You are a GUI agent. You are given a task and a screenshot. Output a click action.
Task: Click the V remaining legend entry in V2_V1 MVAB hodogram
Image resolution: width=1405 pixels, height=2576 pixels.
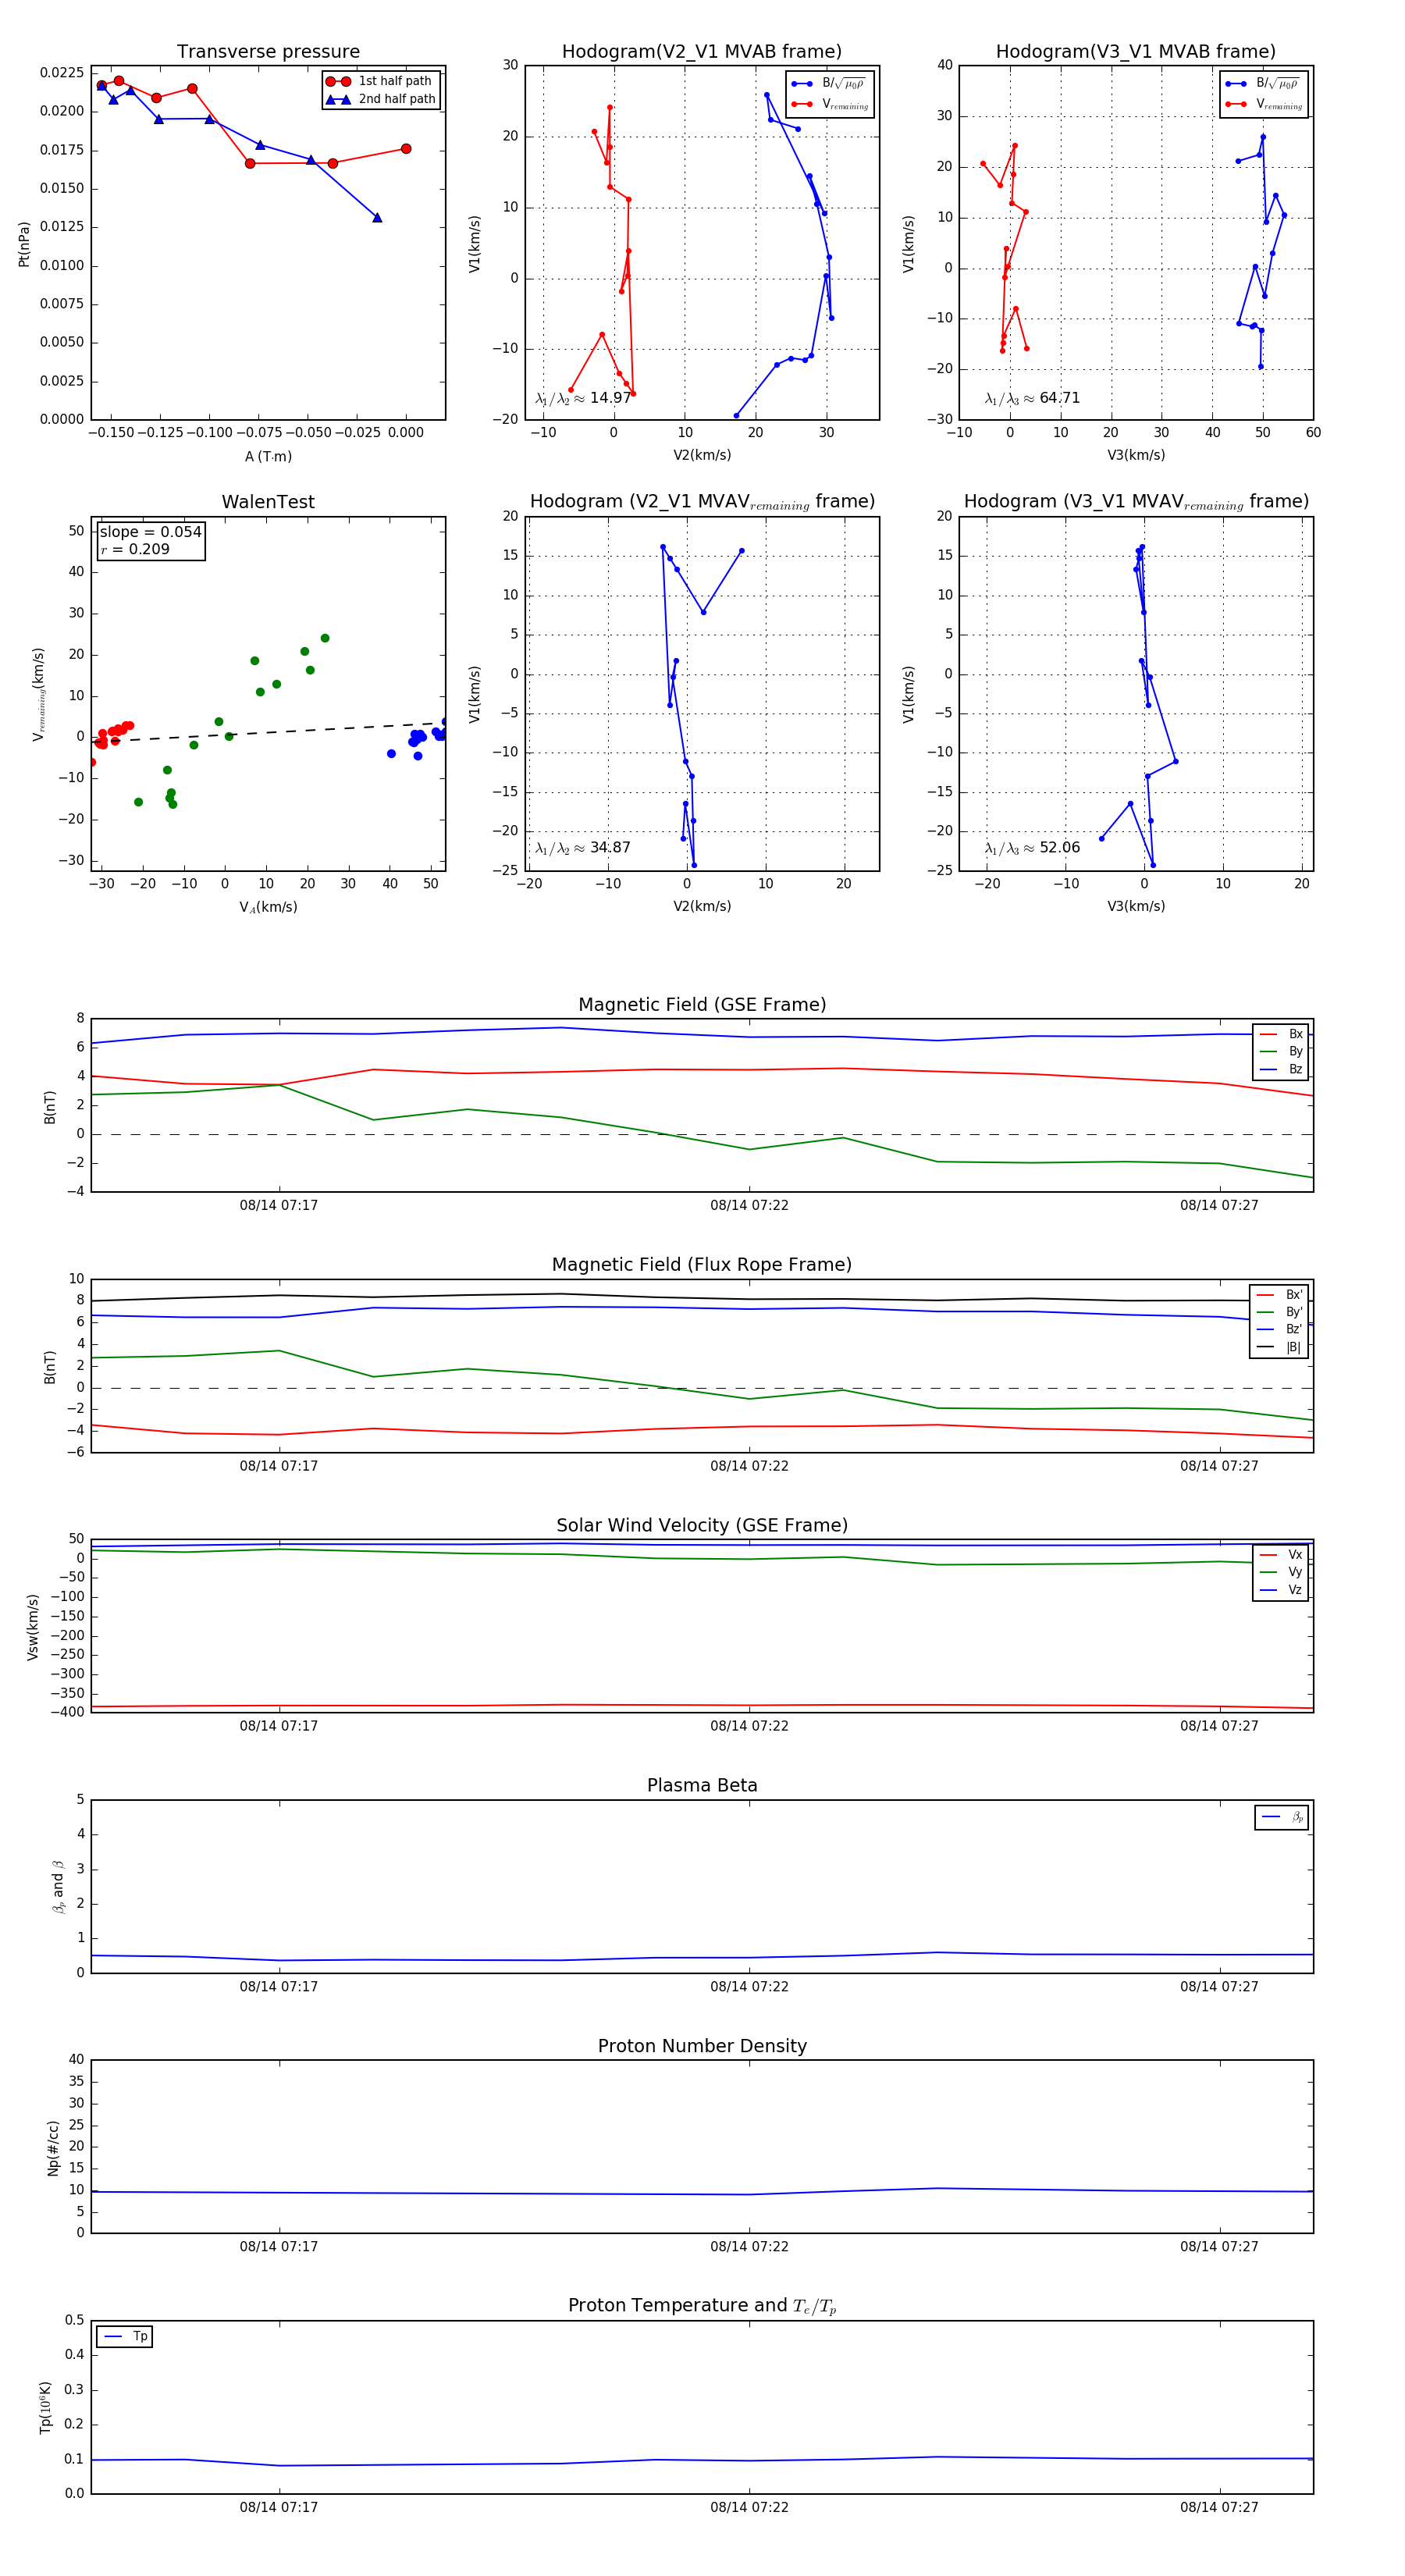tap(830, 104)
